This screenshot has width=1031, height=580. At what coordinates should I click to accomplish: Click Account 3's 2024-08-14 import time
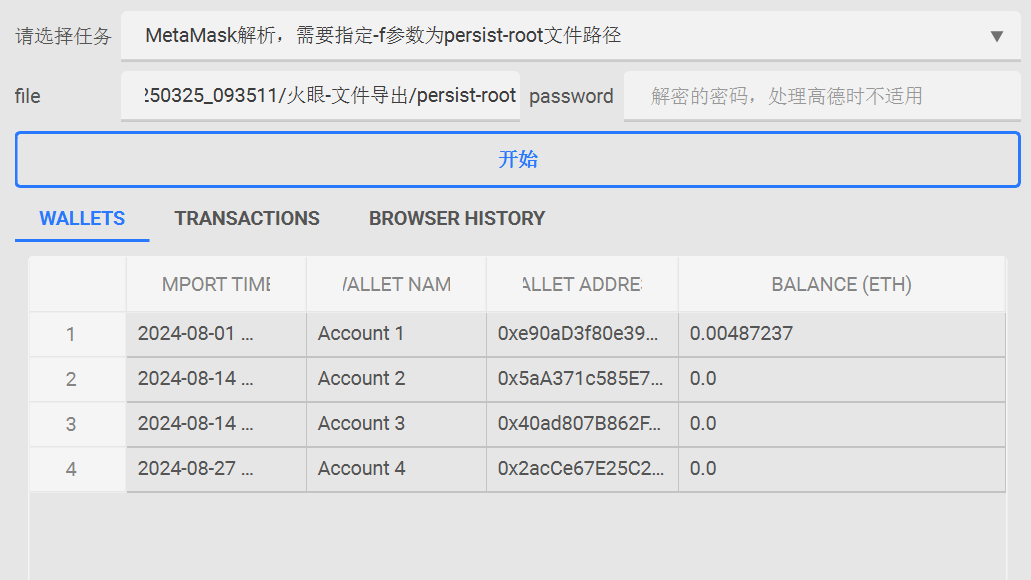tap(216, 423)
